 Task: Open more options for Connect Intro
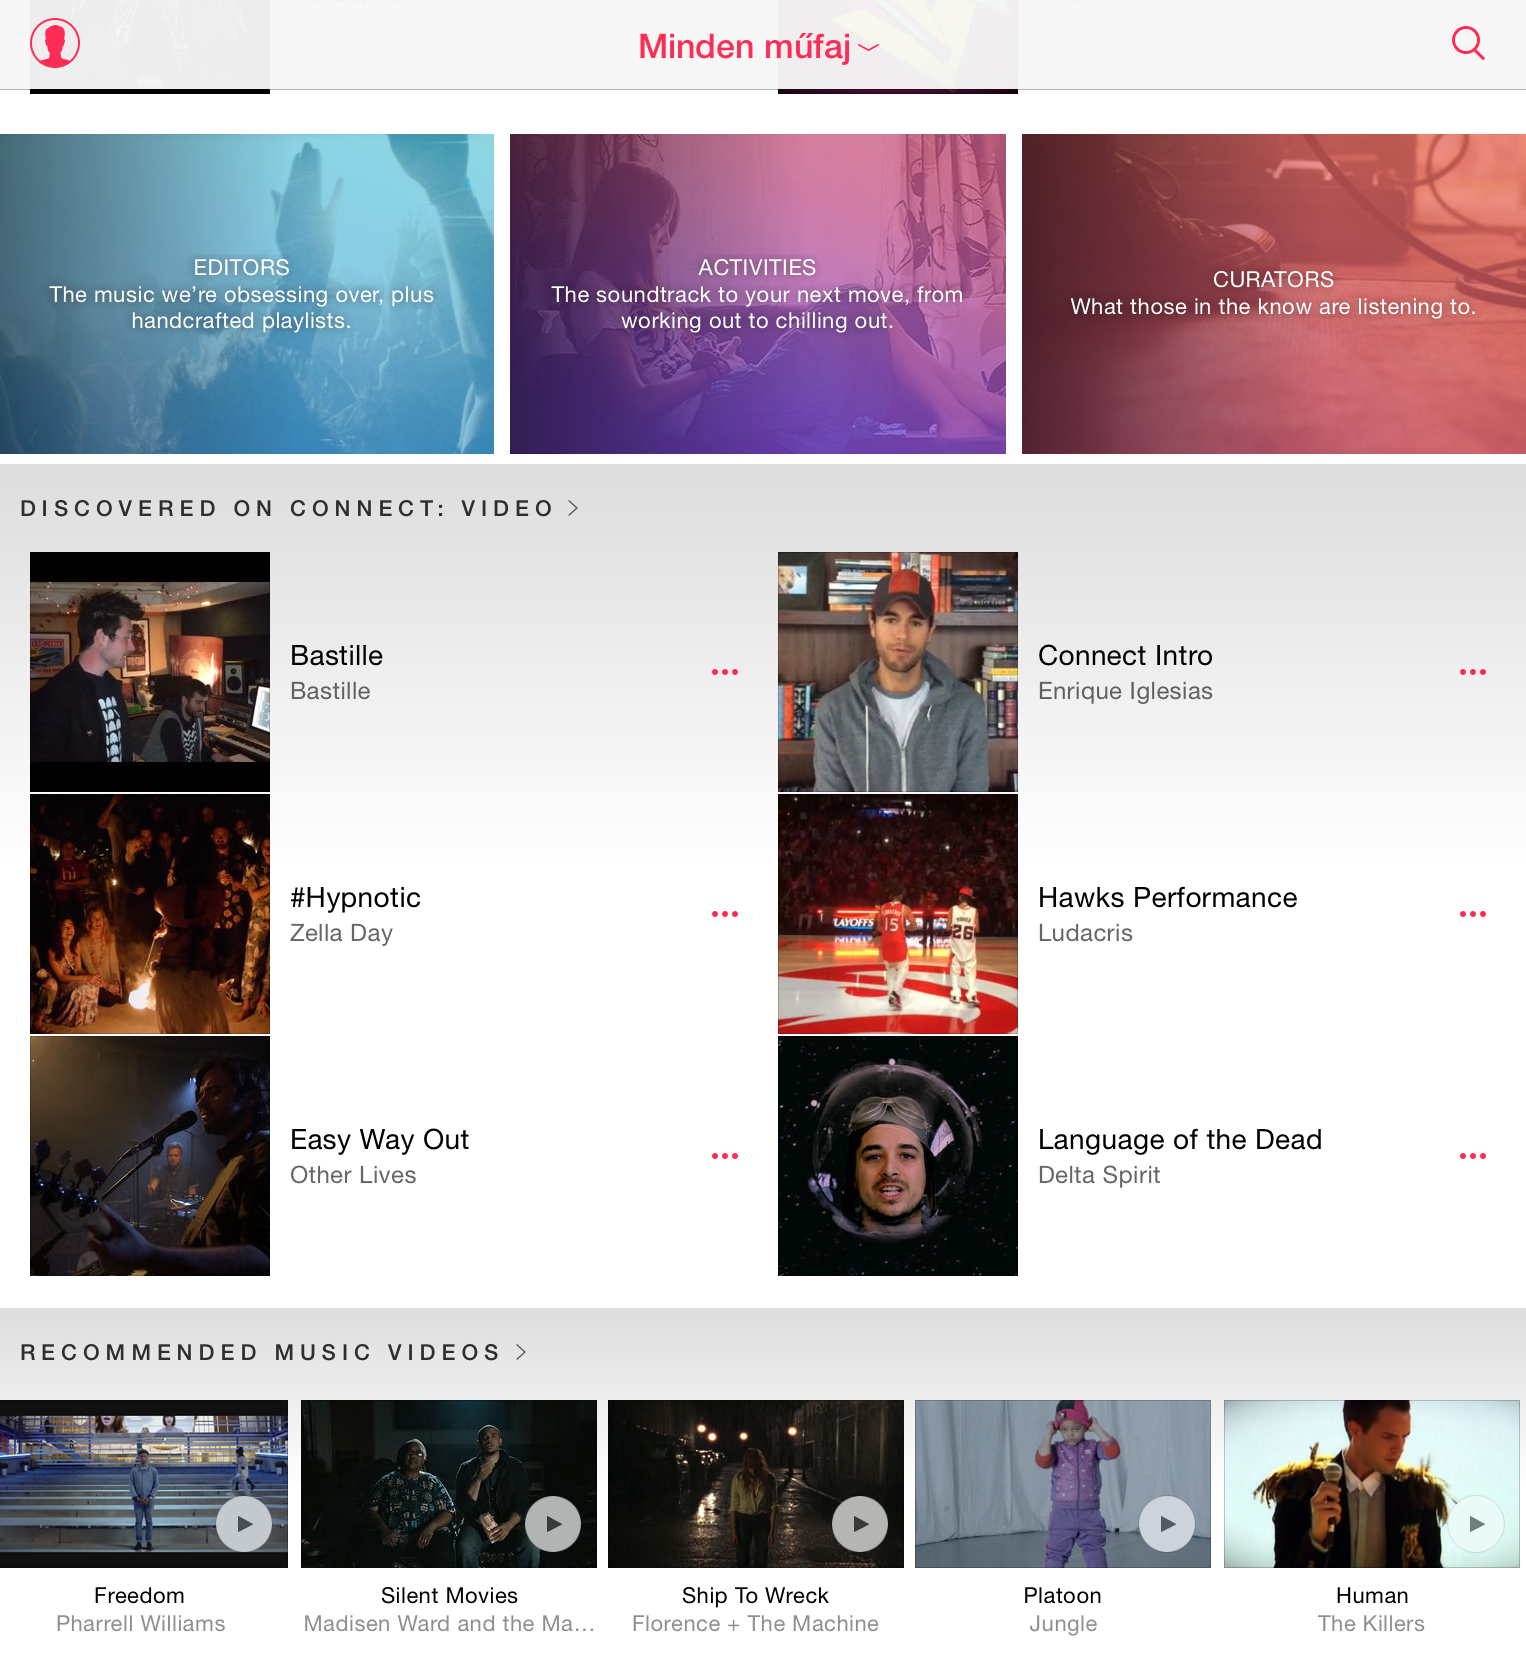click(x=1473, y=672)
